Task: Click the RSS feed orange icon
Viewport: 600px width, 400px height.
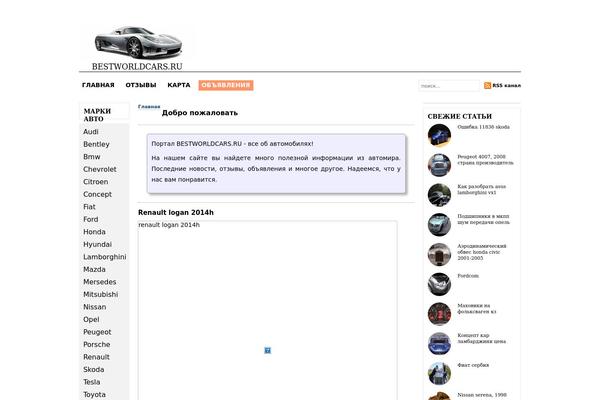Action: pyautogui.click(x=487, y=85)
